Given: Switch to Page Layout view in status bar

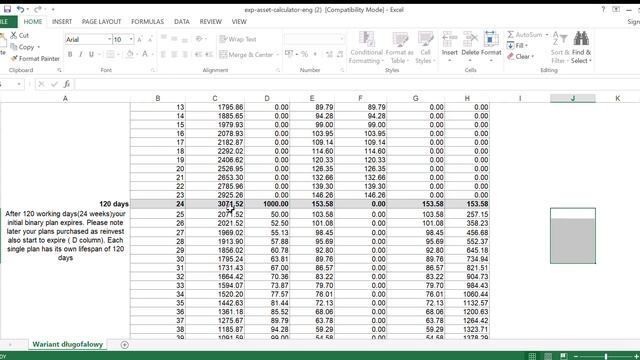Looking at the screenshot, I should [548, 356].
